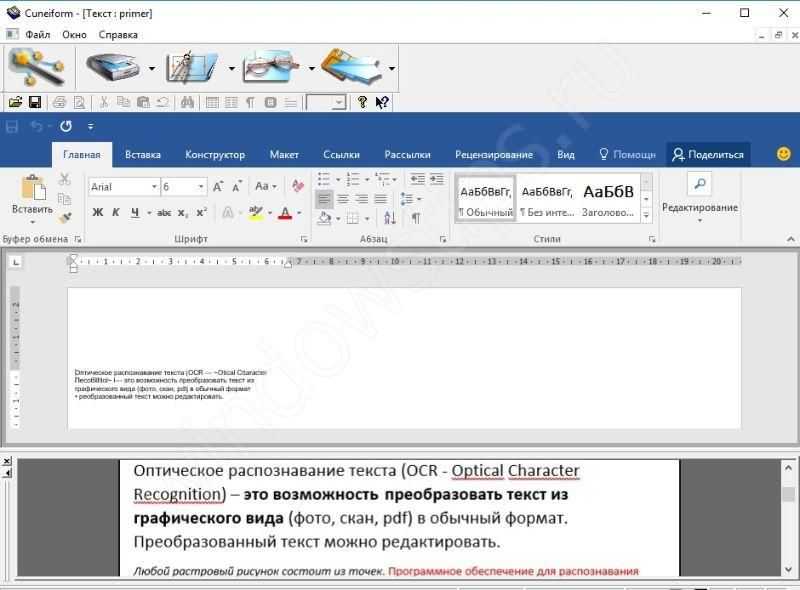Toggle bold Ж formatting
Viewport: 800px width, 590px height.
(97, 212)
